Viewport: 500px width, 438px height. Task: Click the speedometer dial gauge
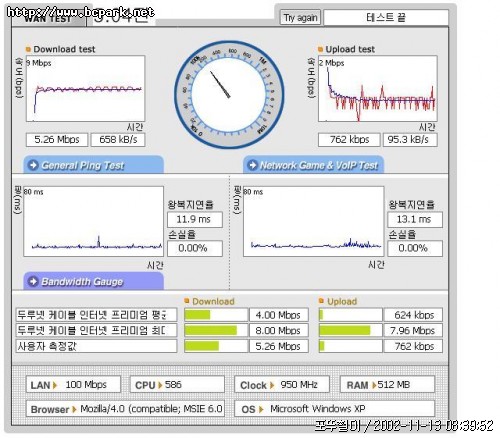(x=229, y=95)
